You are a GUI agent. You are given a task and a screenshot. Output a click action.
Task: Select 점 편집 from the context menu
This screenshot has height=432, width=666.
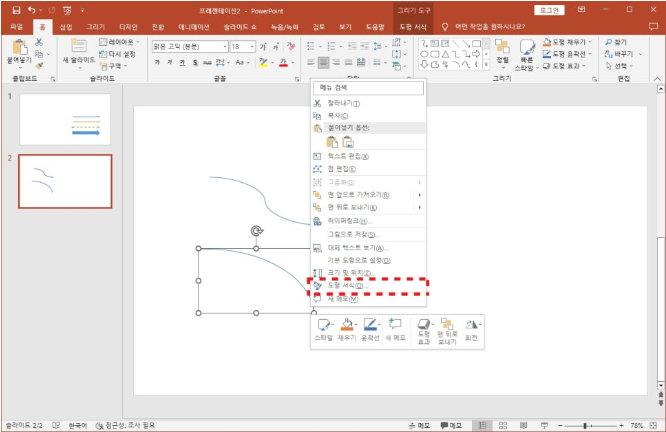341,169
